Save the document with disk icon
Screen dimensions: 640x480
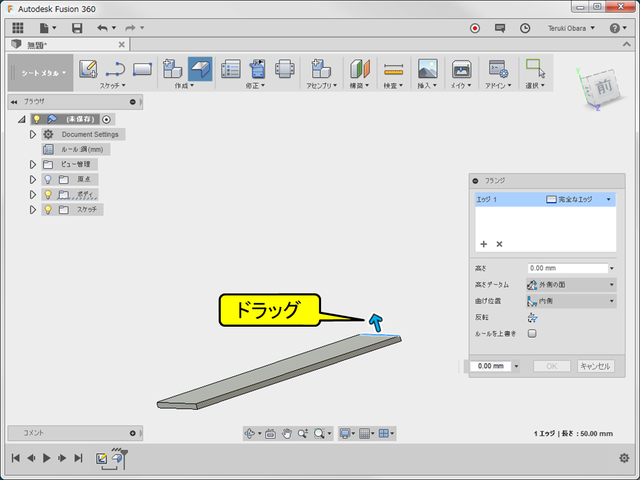[77, 28]
